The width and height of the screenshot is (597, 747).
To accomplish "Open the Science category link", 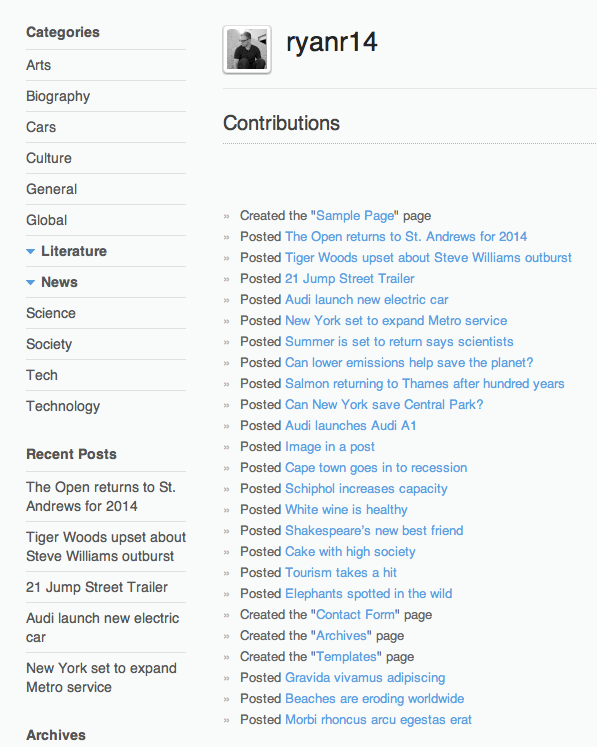I will [x=51, y=313].
